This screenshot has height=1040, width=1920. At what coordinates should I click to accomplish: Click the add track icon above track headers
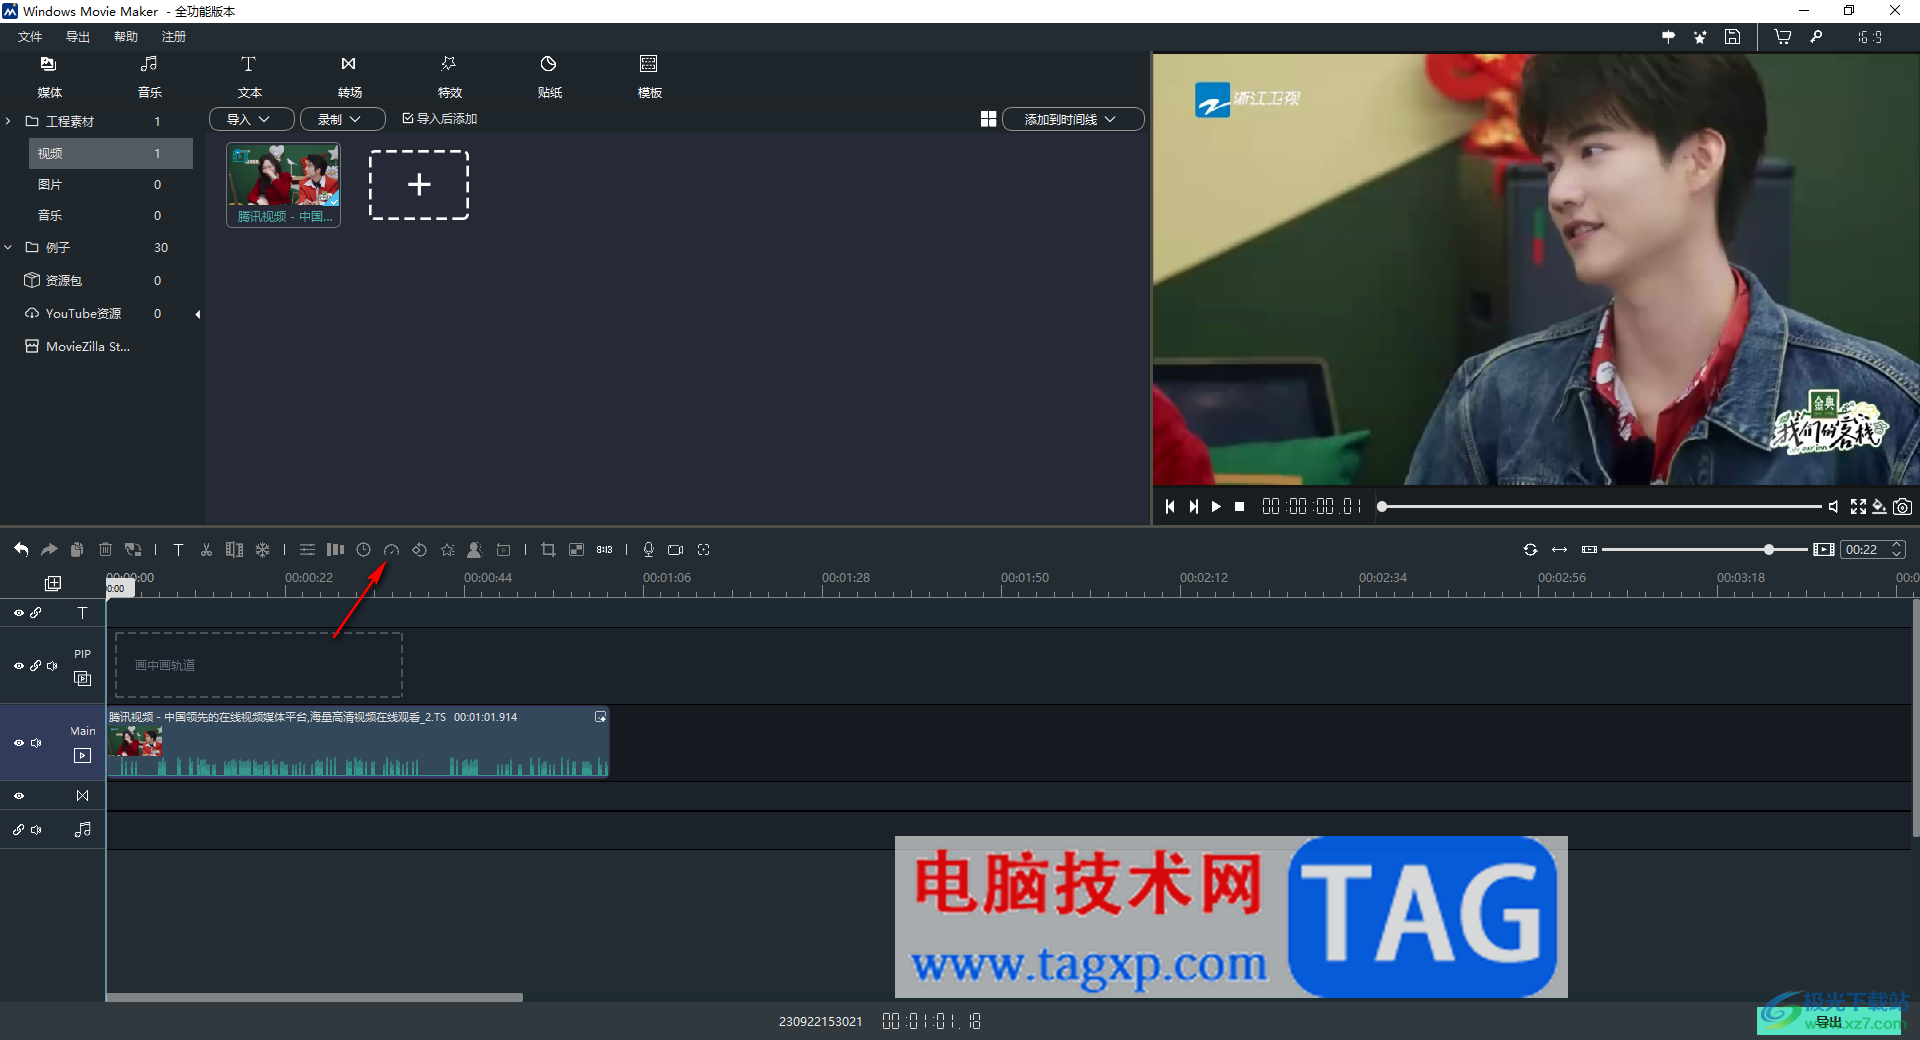click(x=53, y=583)
